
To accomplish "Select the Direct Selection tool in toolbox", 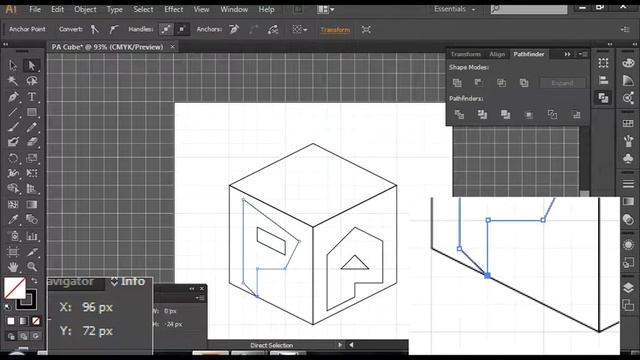I will click(31, 65).
